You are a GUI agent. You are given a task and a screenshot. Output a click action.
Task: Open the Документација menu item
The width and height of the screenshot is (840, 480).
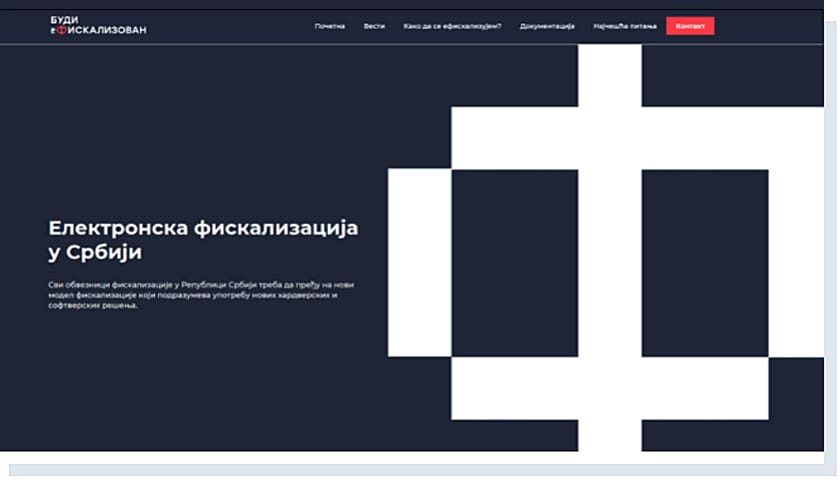tap(547, 26)
